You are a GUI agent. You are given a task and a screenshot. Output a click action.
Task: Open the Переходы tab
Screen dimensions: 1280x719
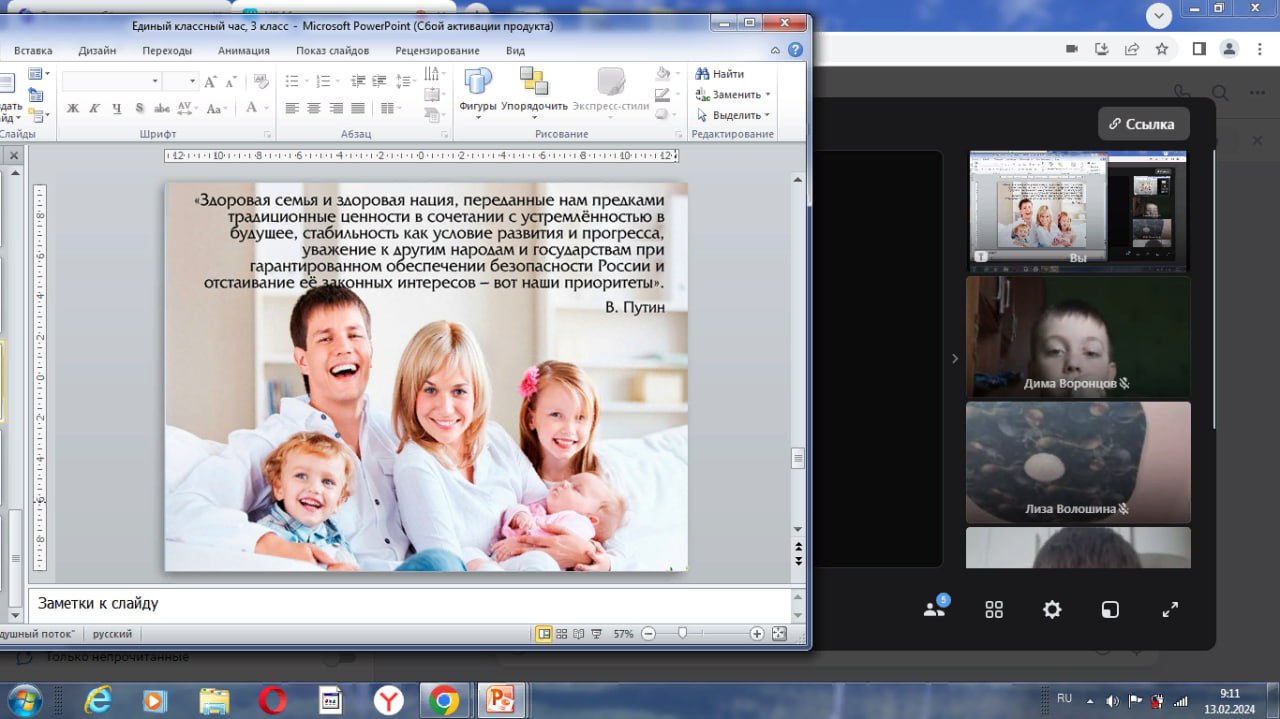(167, 51)
